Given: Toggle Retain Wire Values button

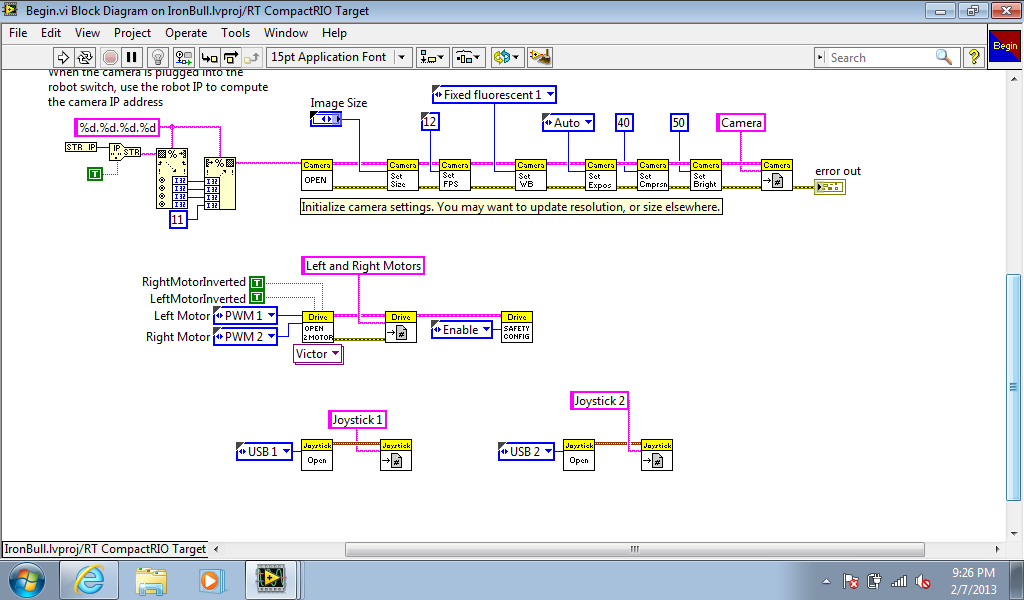Looking at the screenshot, I should point(184,57).
